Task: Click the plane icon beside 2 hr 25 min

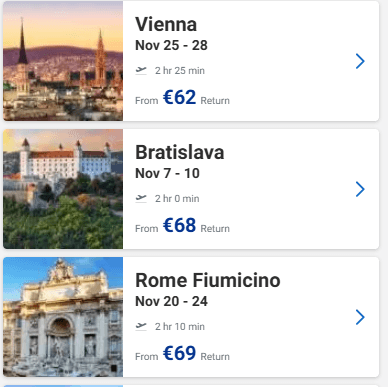Action: (141, 70)
